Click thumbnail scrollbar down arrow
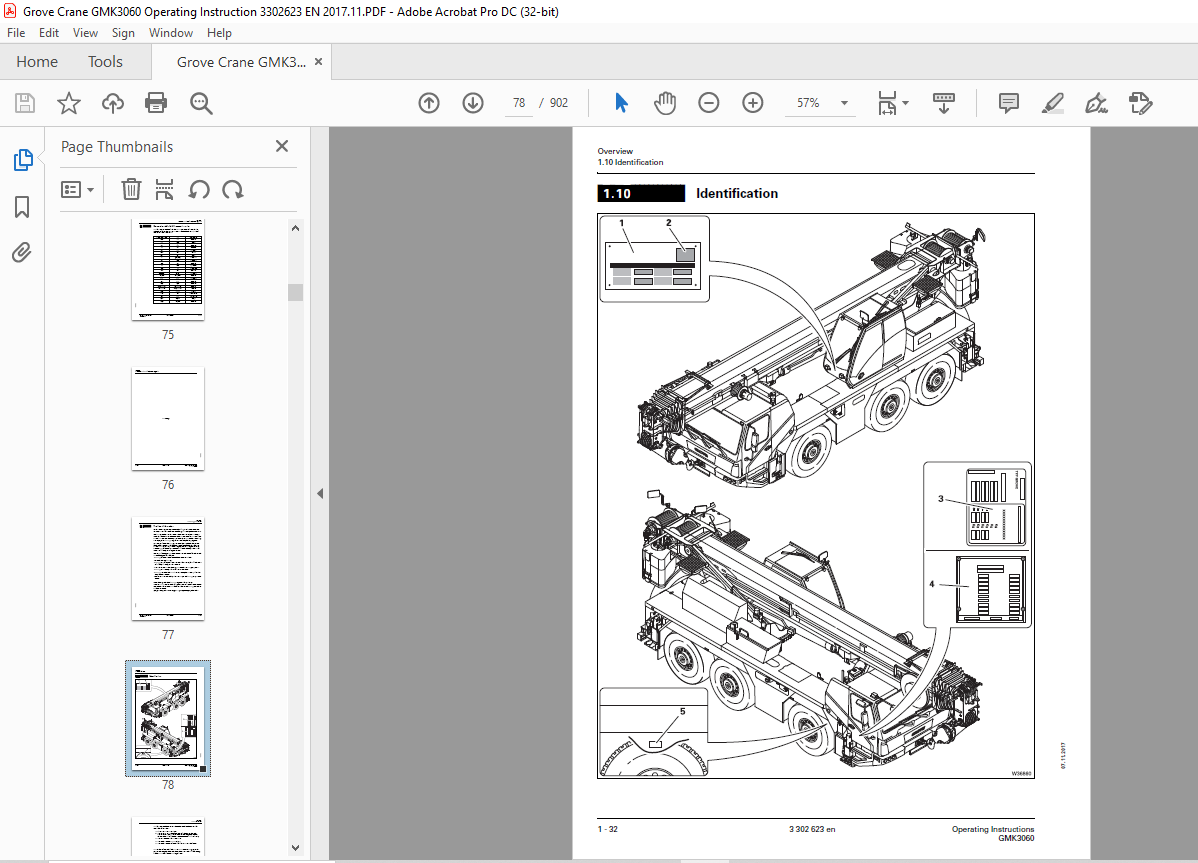Image resolution: width=1198 pixels, height=863 pixels. (296, 847)
